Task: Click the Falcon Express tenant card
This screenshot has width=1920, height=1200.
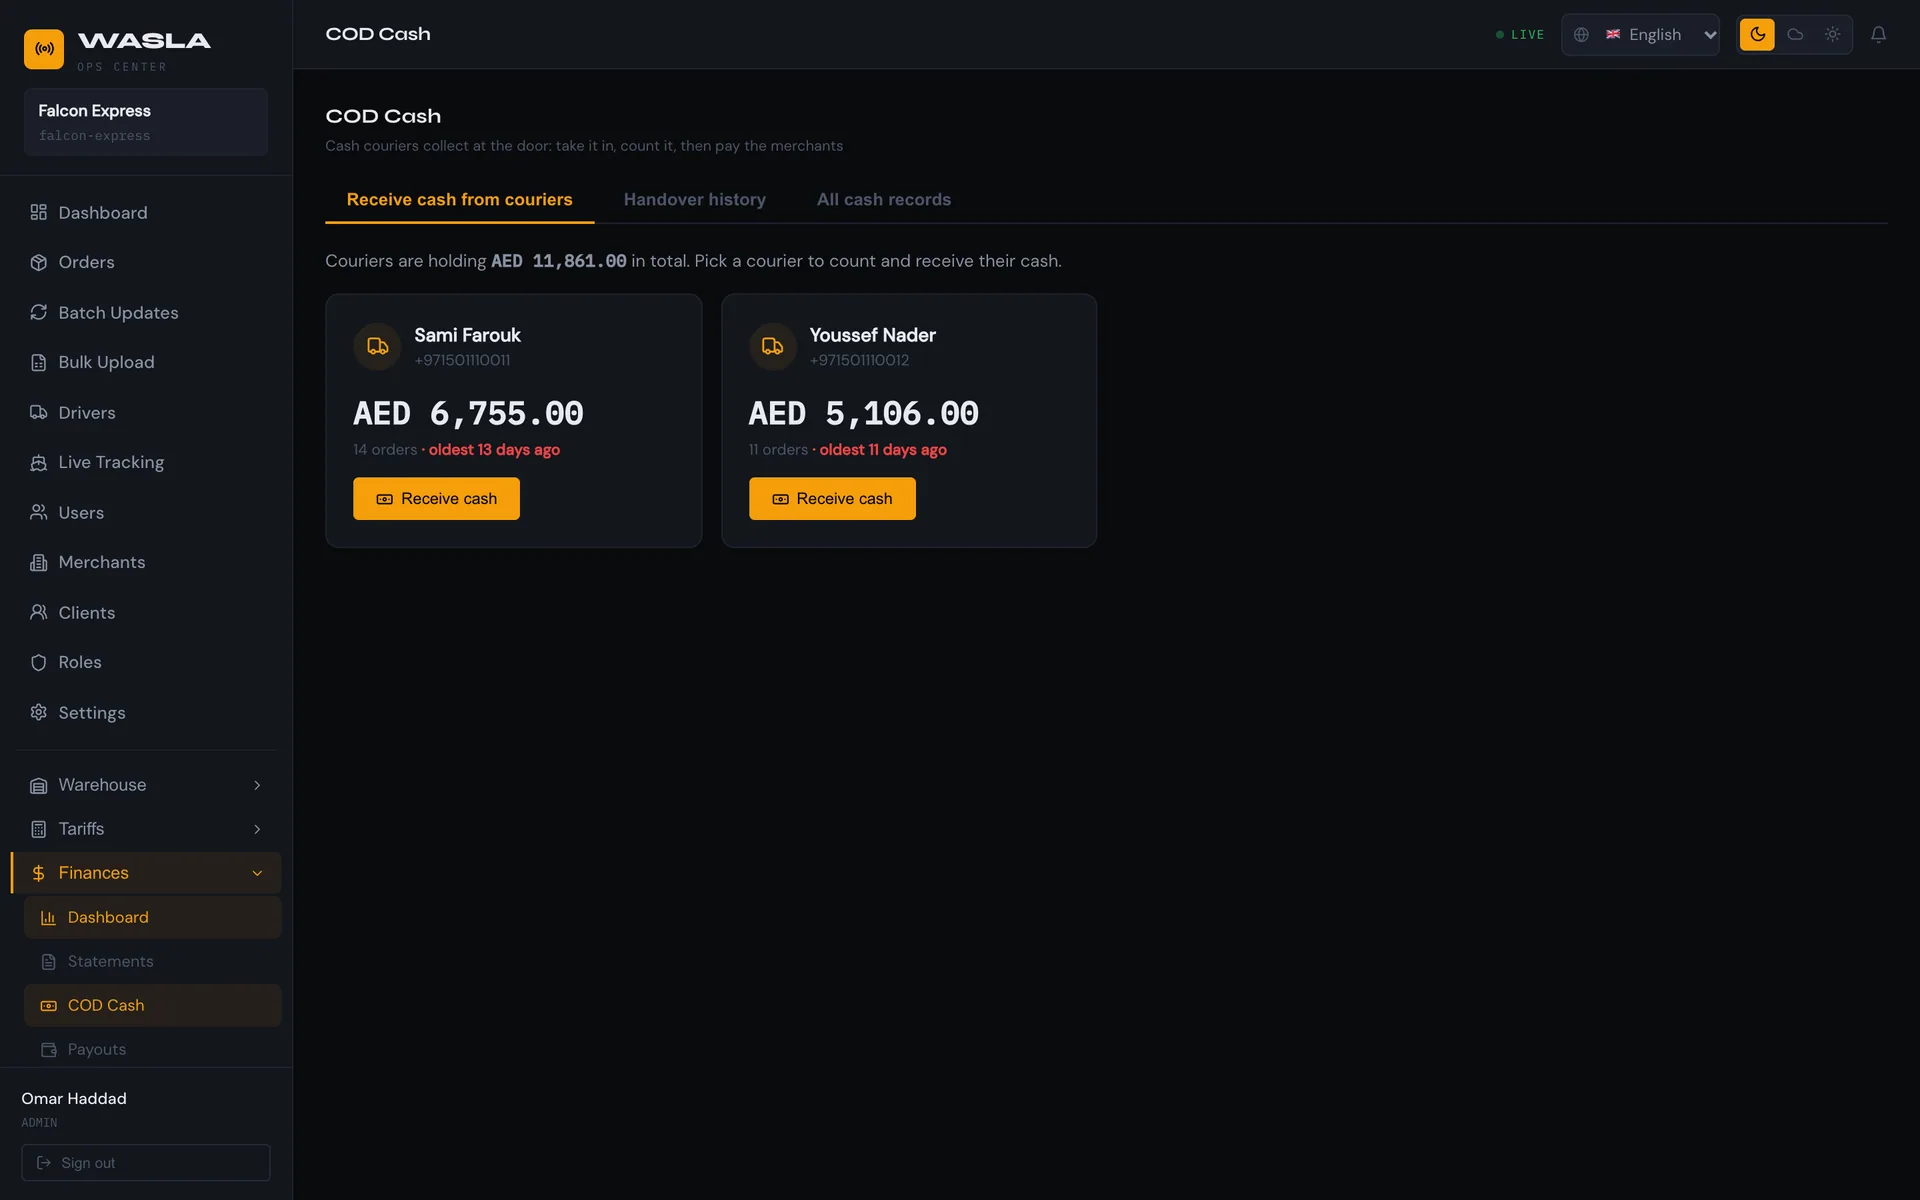Action: pos(146,122)
